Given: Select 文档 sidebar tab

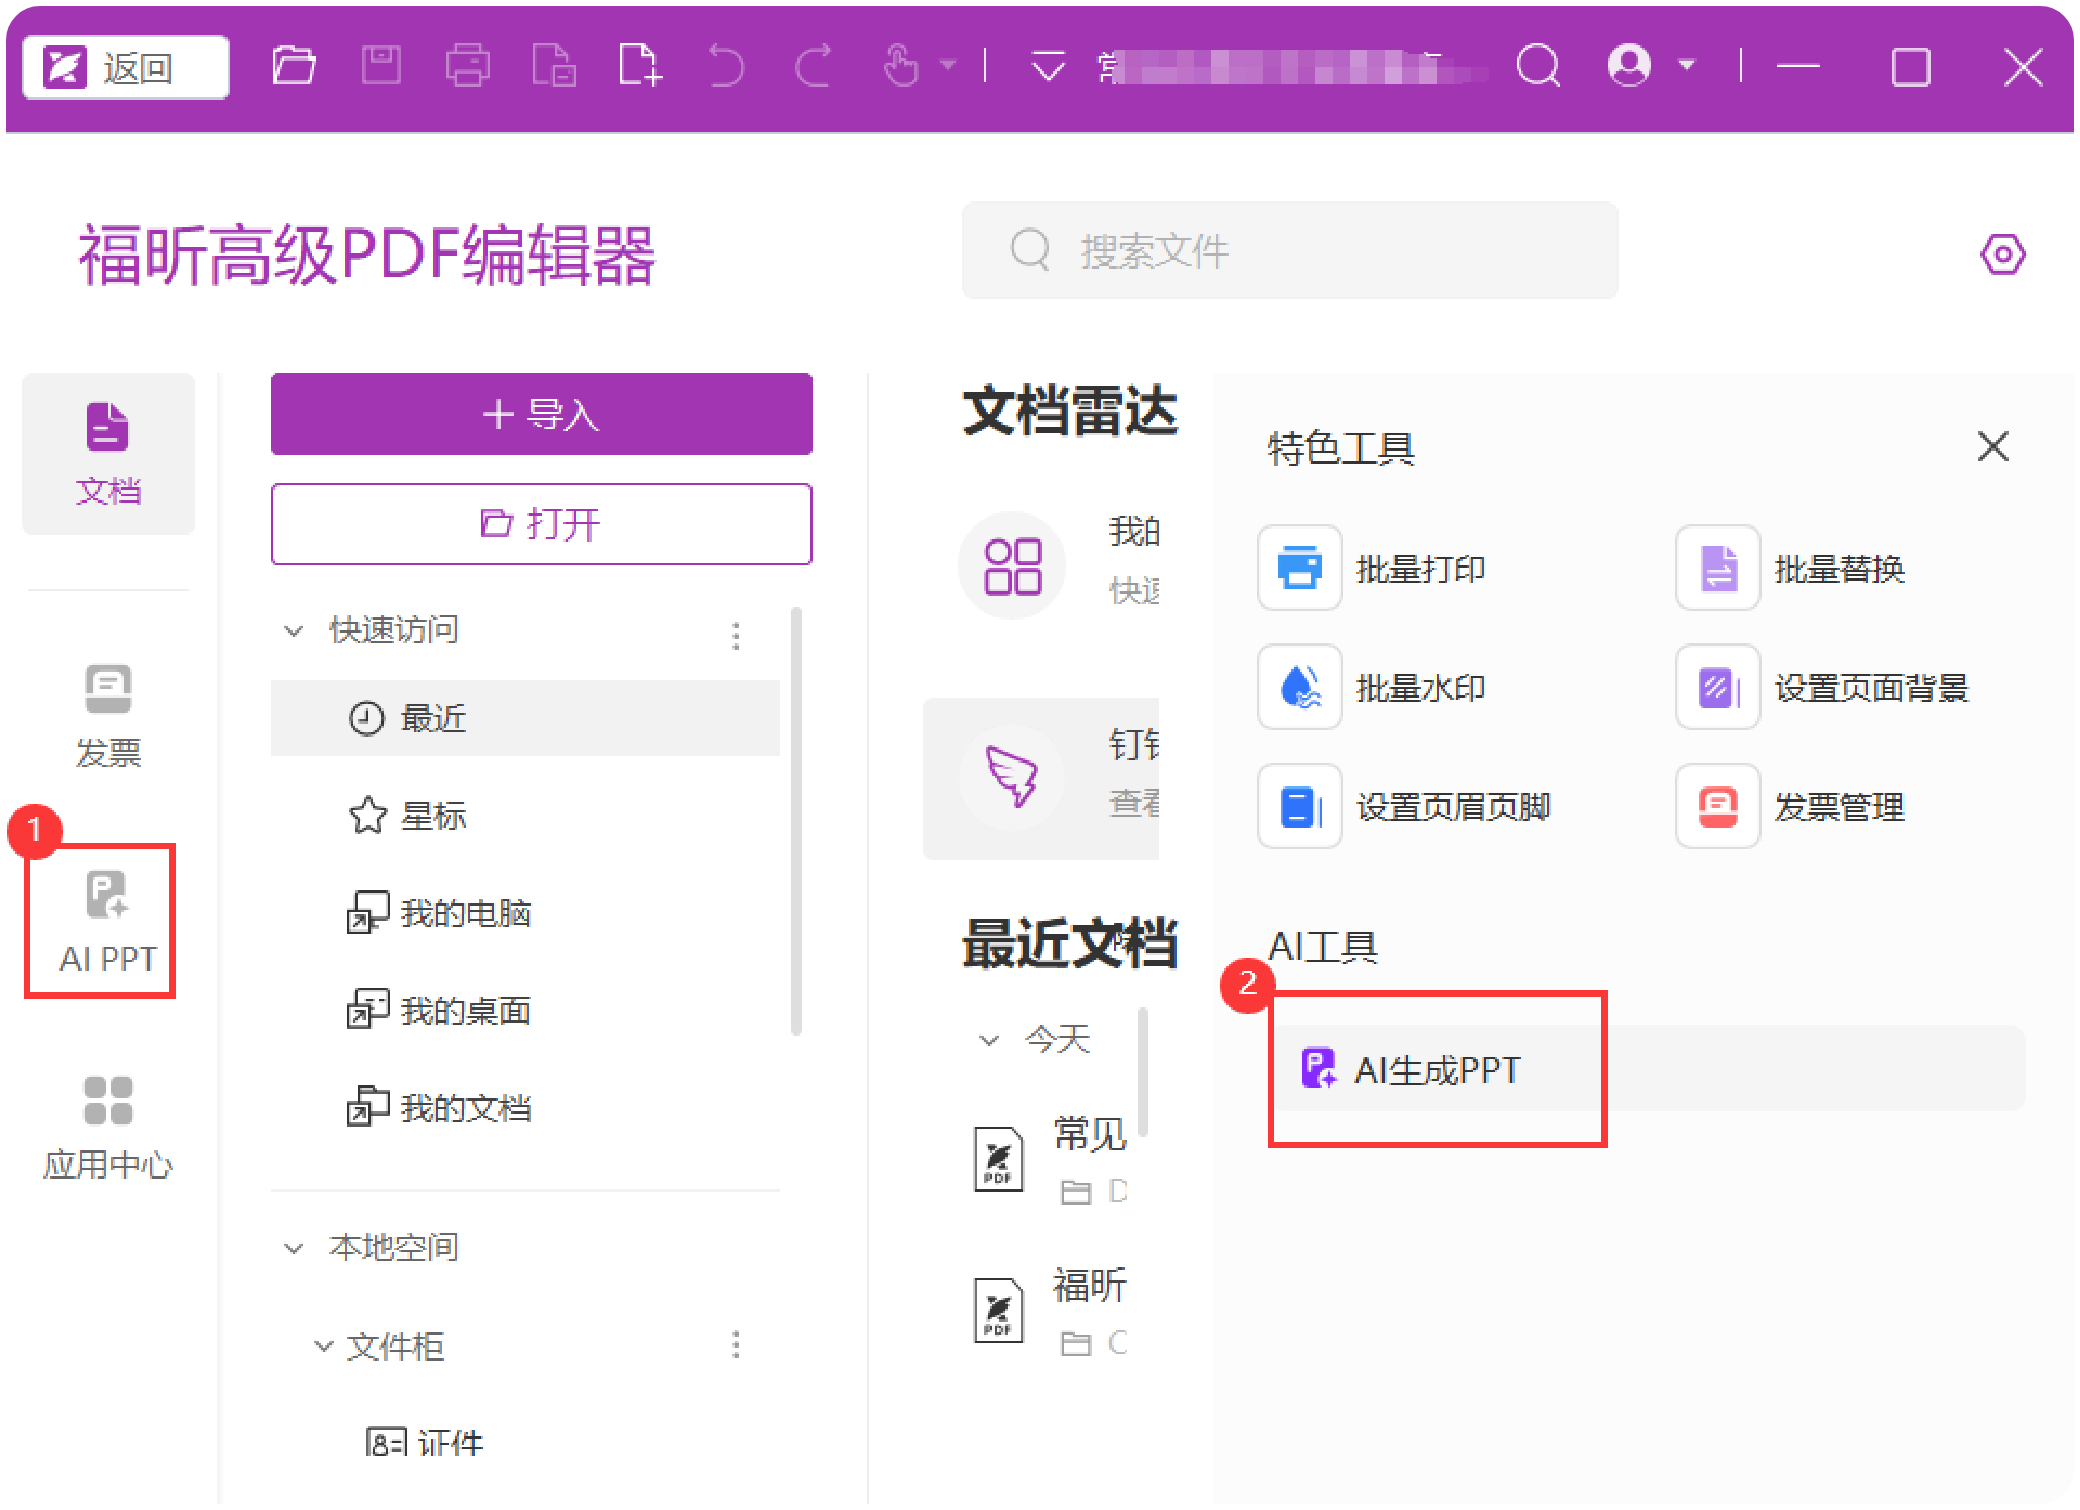Looking at the screenshot, I should pyautogui.click(x=108, y=454).
